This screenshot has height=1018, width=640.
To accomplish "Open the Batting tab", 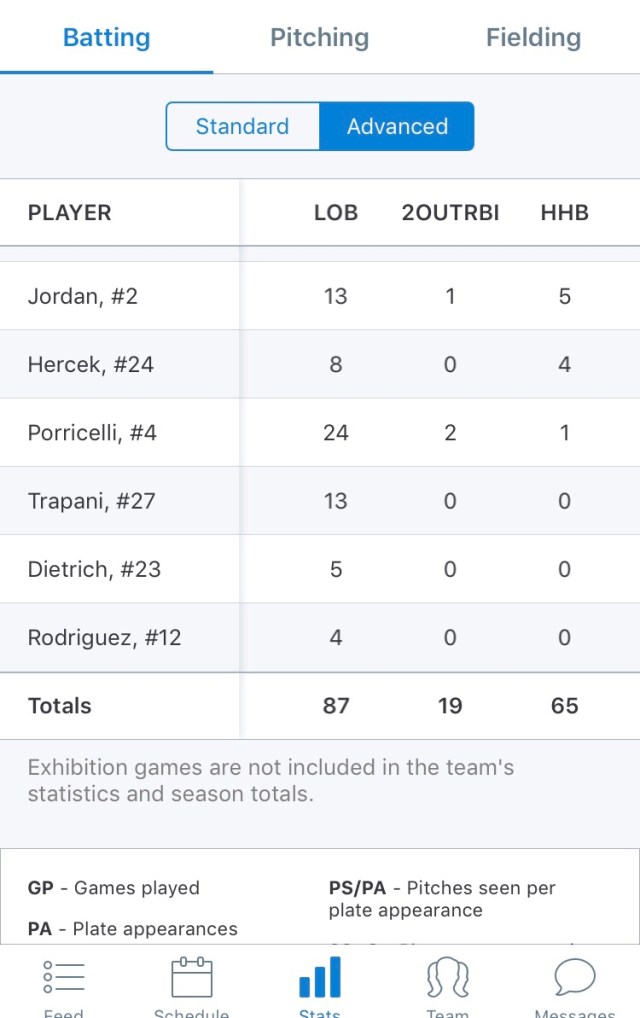I will pos(106,38).
